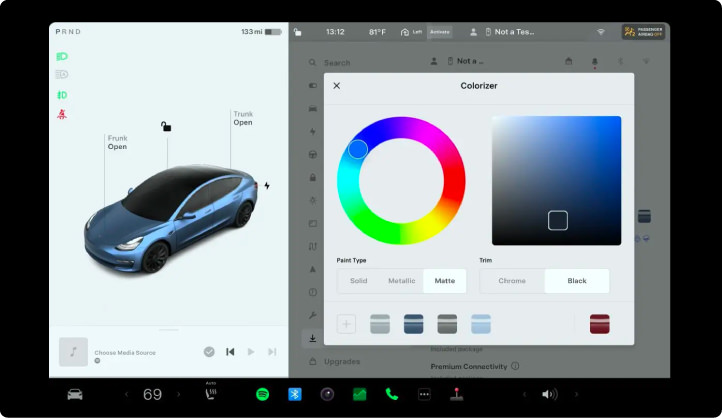The image size is (722, 418).
Task: Select Metallic paint type
Action: click(402, 281)
